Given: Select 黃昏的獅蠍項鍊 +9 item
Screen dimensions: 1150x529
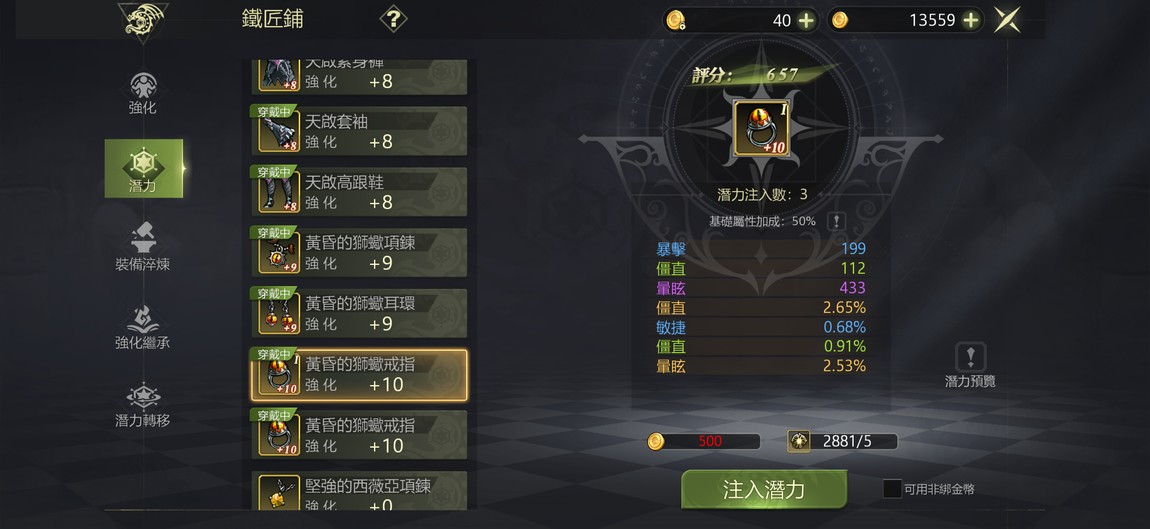Looking at the screenshot, I should pyautogui.click(x=359, y=252).
